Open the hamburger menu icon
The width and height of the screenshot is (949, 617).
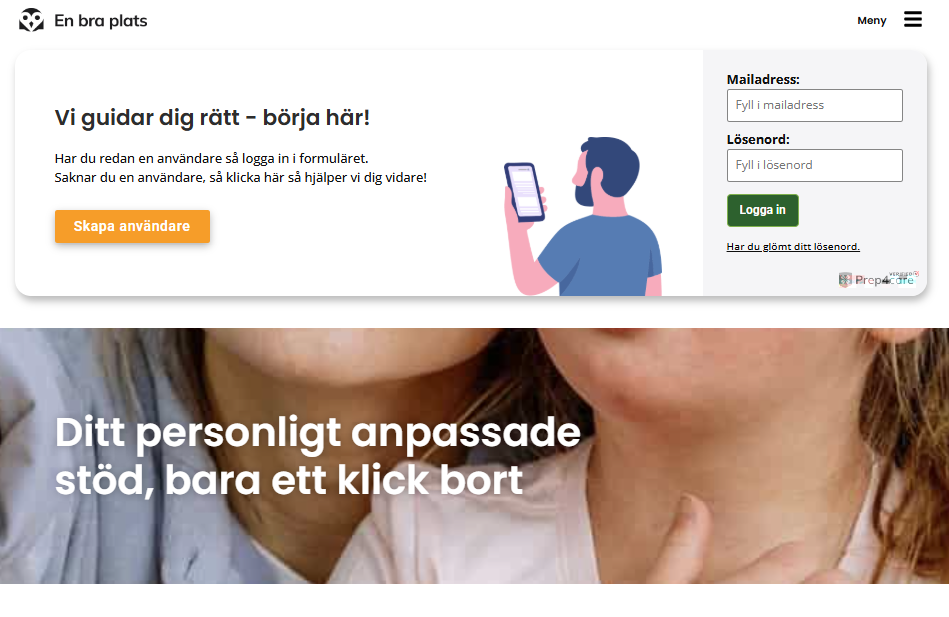913,19
